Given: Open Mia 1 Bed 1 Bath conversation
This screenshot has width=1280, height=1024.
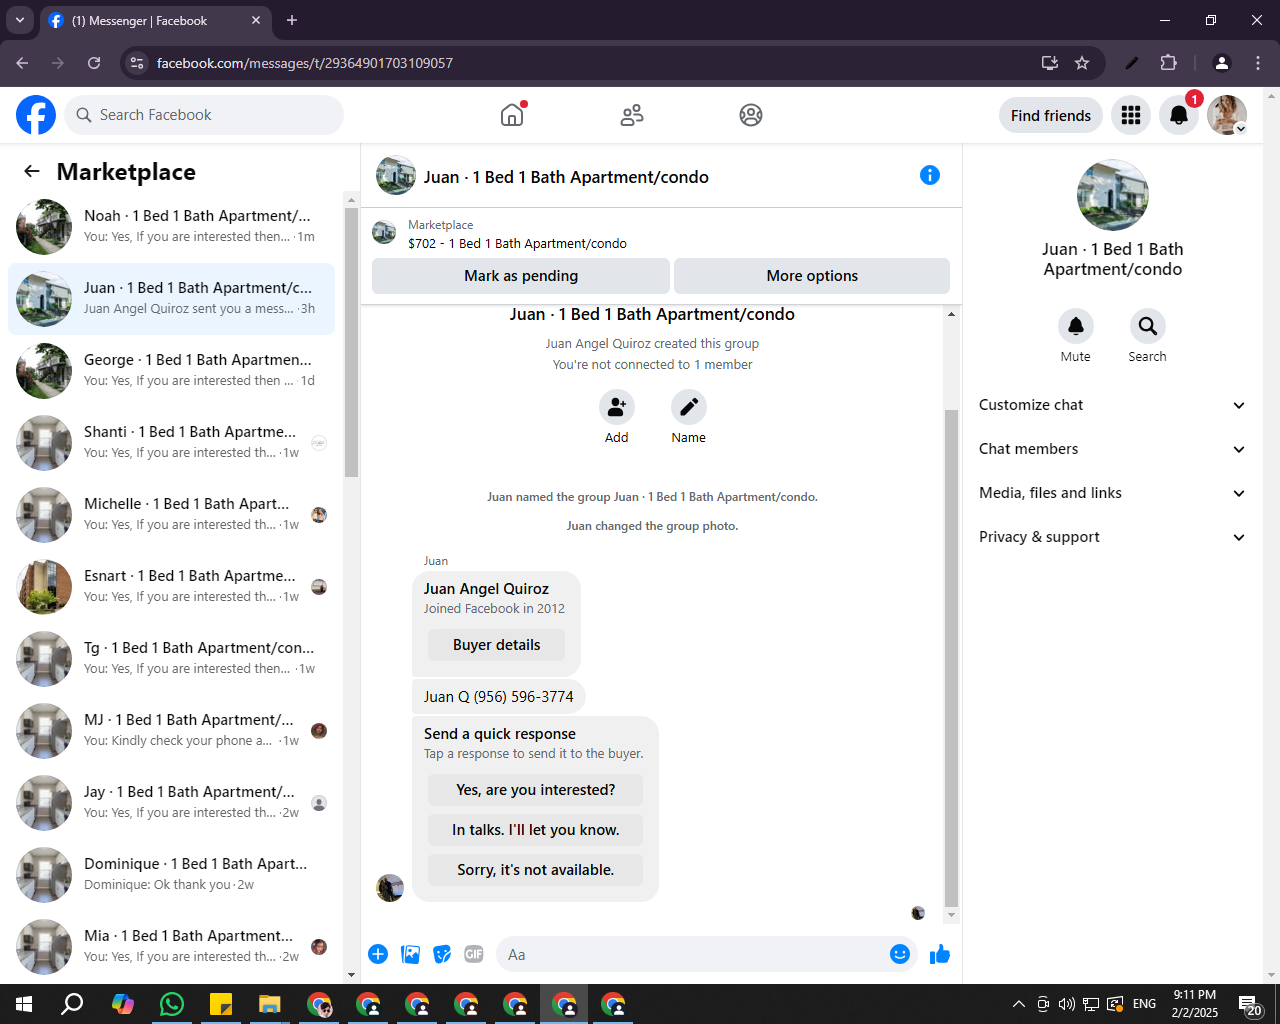Looking at the screenshot, I should 172,947.
